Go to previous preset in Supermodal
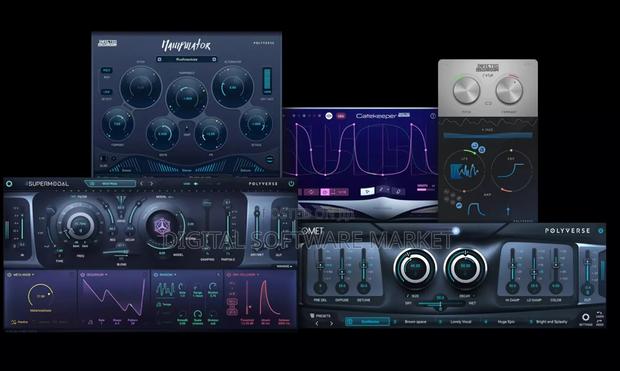The height and width of the screenshot is (371, 620). (x=142, y=184)
